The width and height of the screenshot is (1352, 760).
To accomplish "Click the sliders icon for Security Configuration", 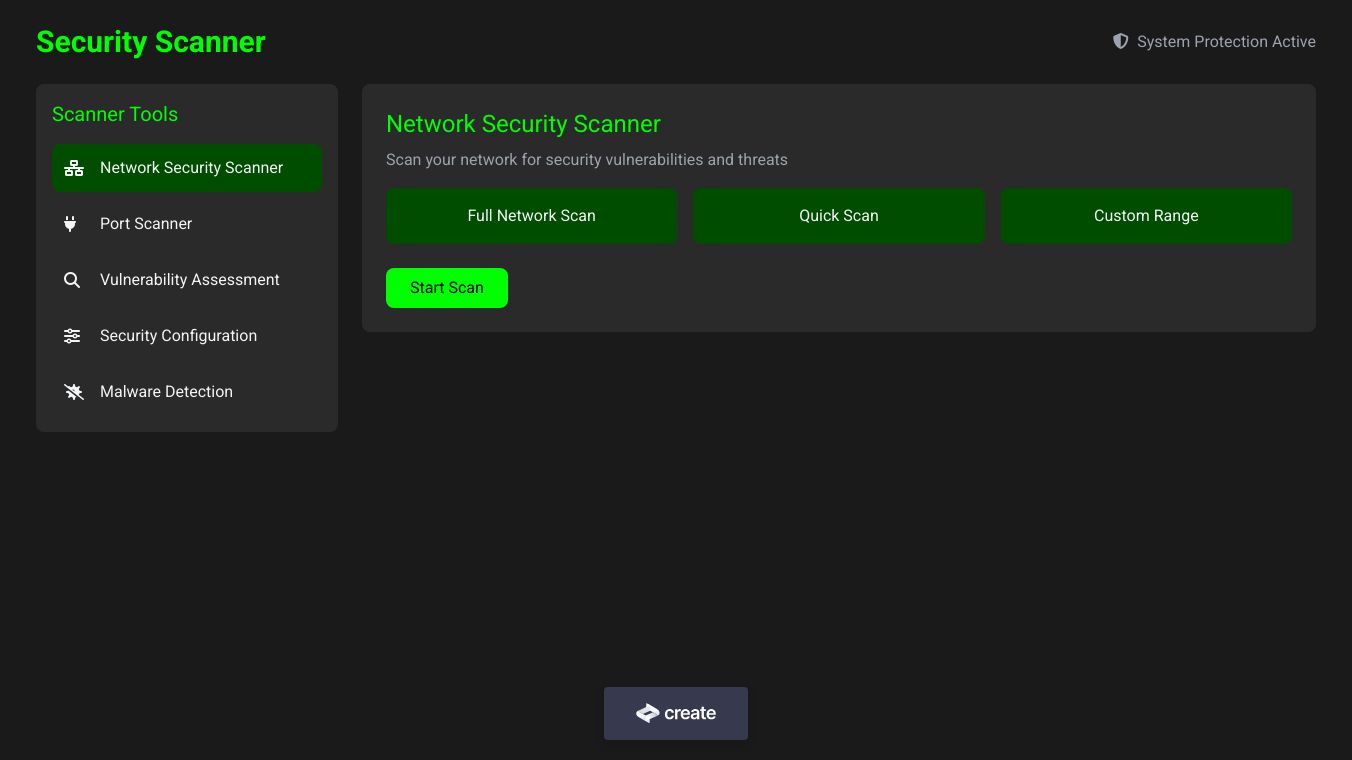I will coord(72,336).
